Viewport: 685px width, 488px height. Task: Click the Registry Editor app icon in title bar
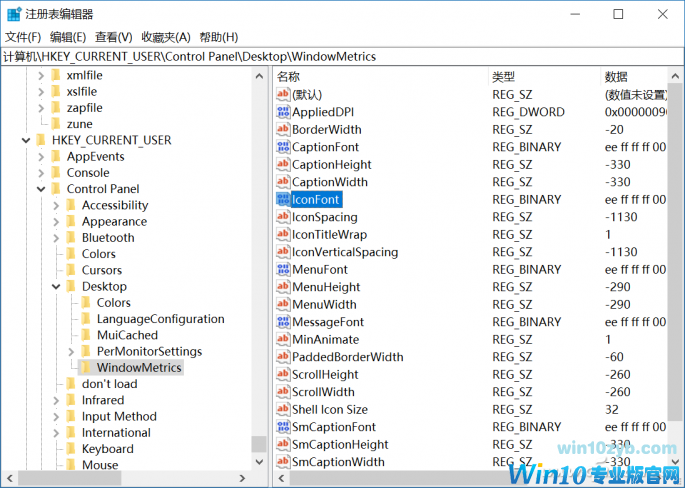14,14
